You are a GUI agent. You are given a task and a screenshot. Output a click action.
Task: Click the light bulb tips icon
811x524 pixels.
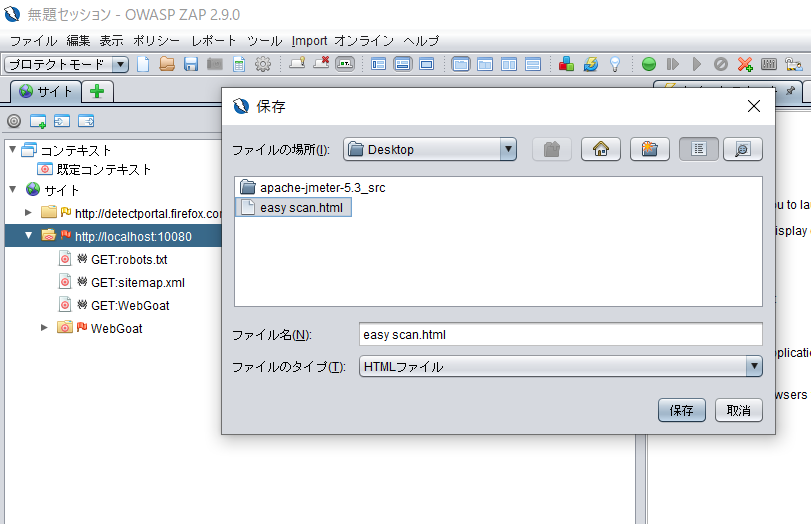[x=614, y=64]
